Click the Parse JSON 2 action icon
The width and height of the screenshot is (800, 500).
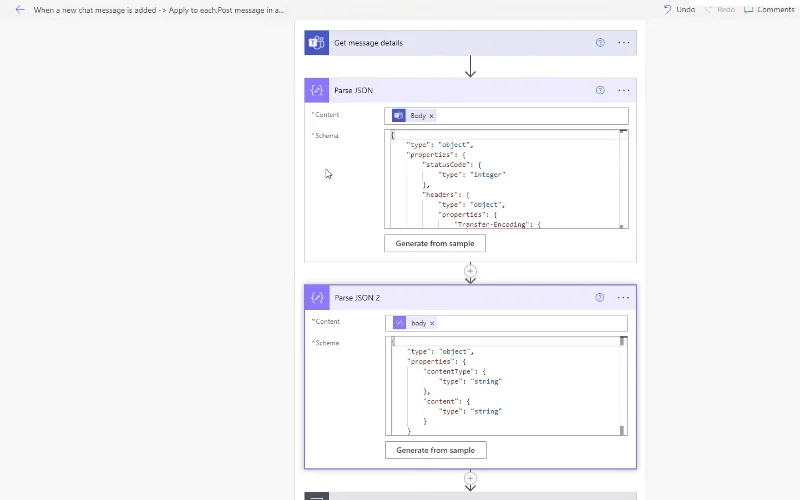(x=317, y=297)
